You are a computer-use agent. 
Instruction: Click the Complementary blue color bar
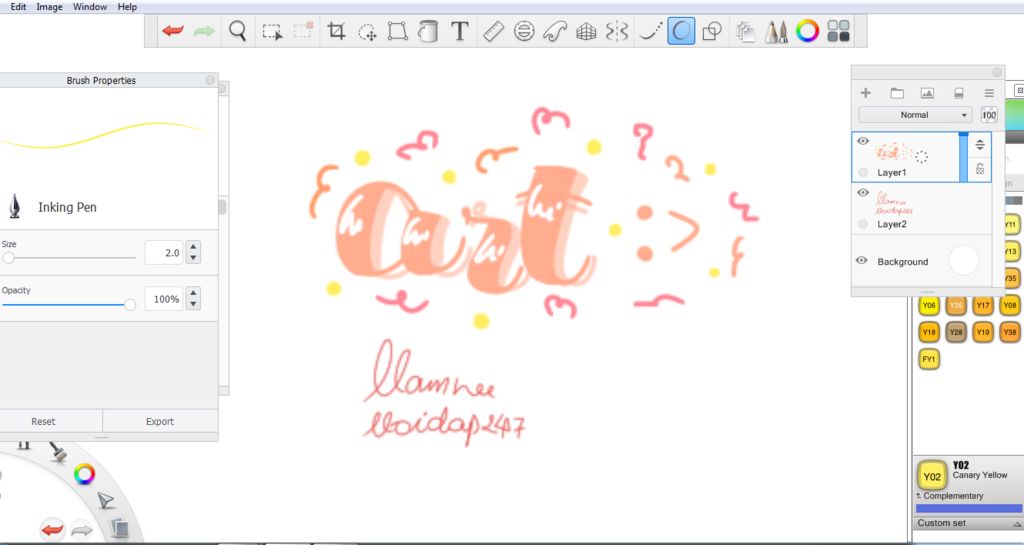coord(969,508)
